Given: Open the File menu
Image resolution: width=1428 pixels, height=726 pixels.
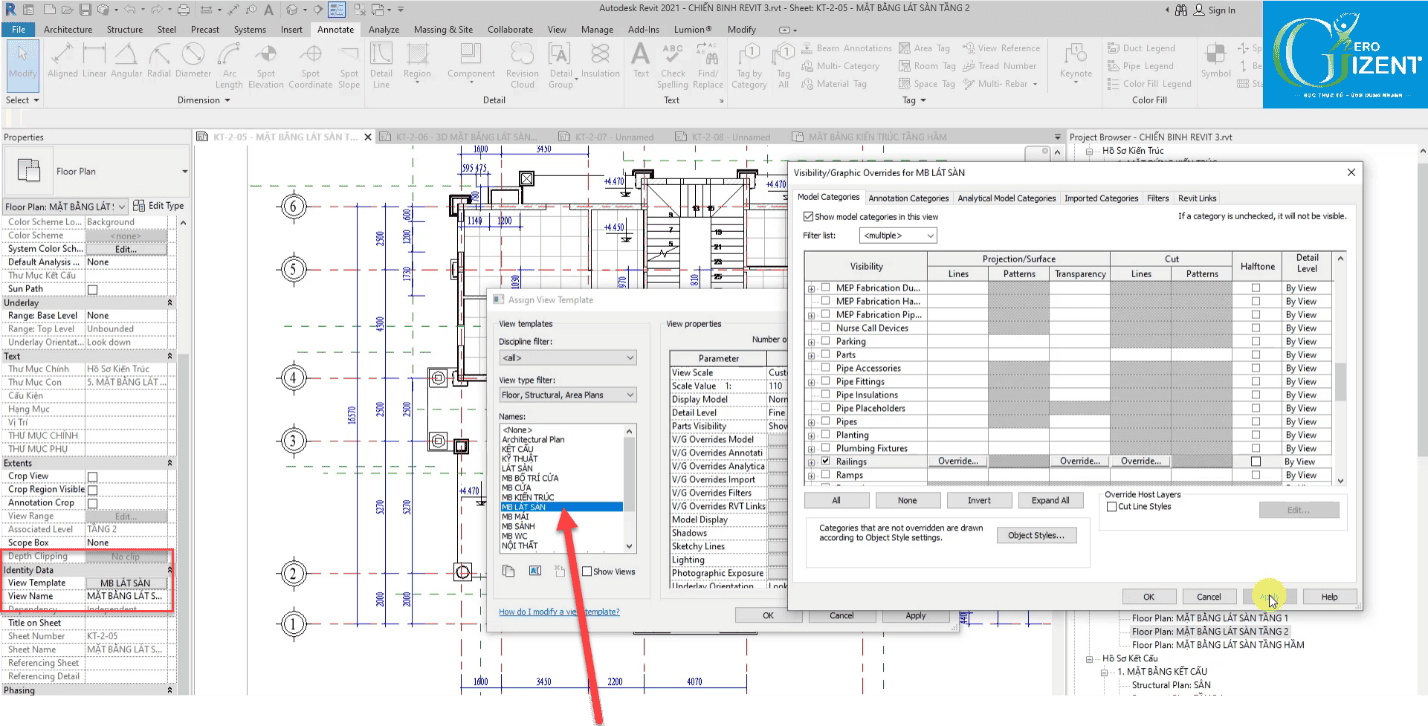Looking at the screenshot, I should (x=19, y=30).
